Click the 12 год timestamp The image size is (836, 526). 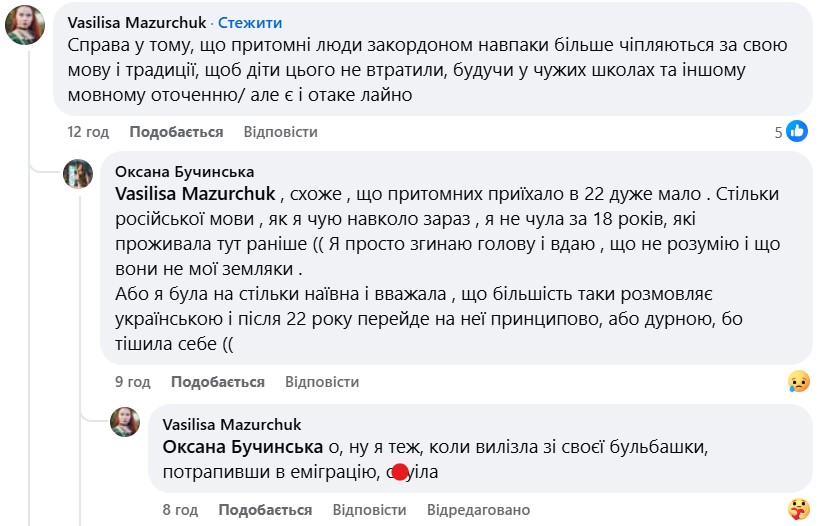[88, 132]
